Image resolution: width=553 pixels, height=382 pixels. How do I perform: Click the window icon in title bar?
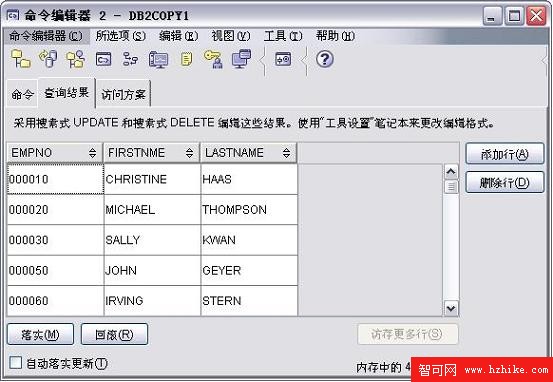click(13, 16)
